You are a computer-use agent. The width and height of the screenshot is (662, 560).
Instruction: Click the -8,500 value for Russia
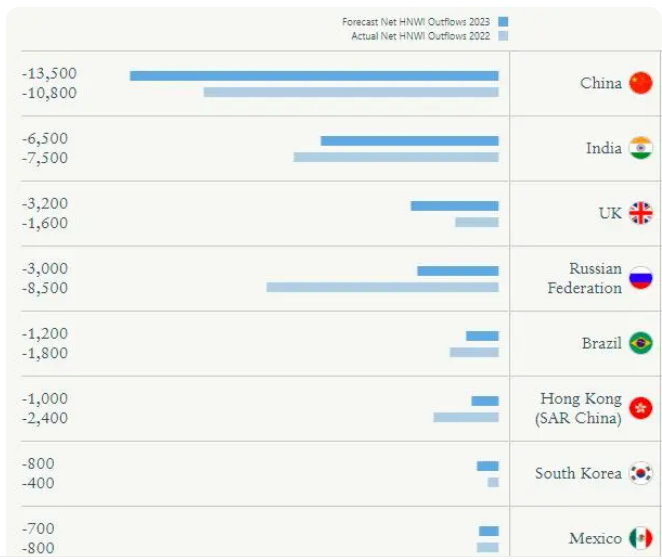pyautogui.click(x=45, y=288)
